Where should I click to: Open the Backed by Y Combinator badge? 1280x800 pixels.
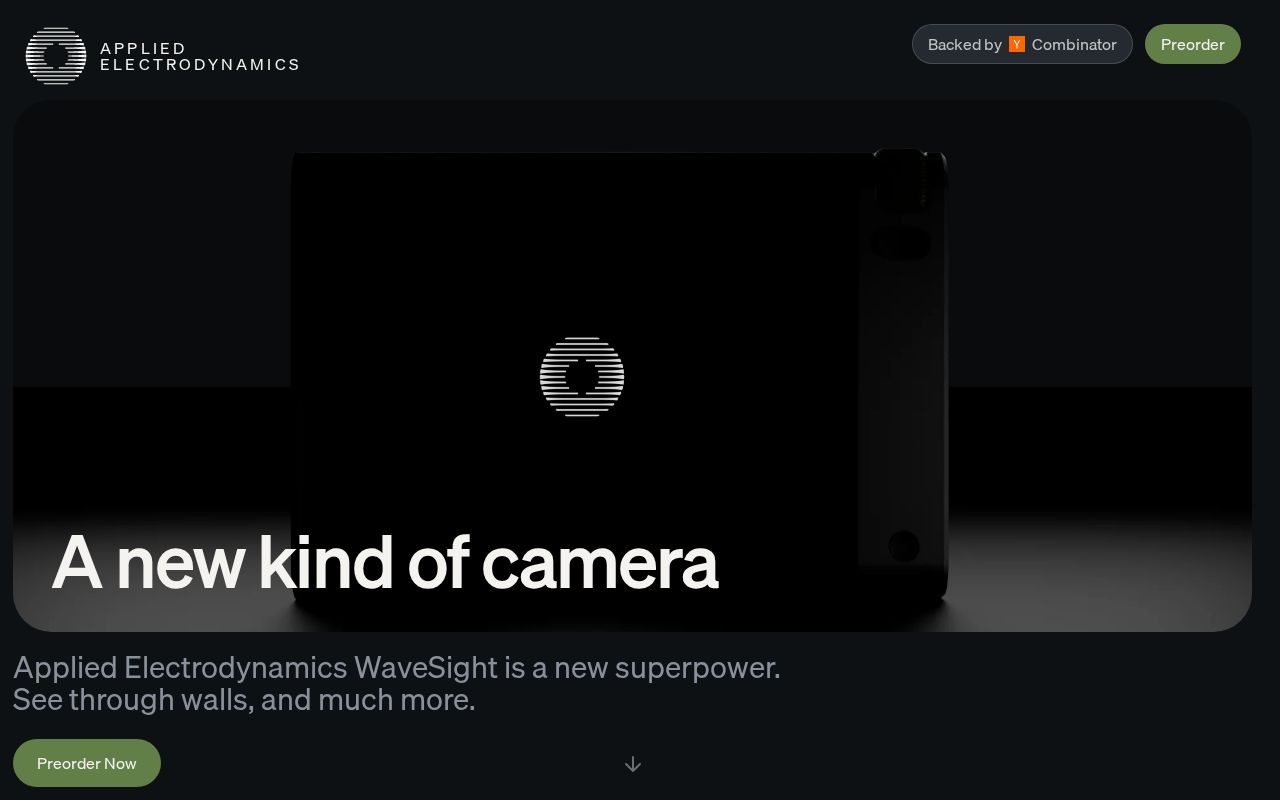(1022, 44)
